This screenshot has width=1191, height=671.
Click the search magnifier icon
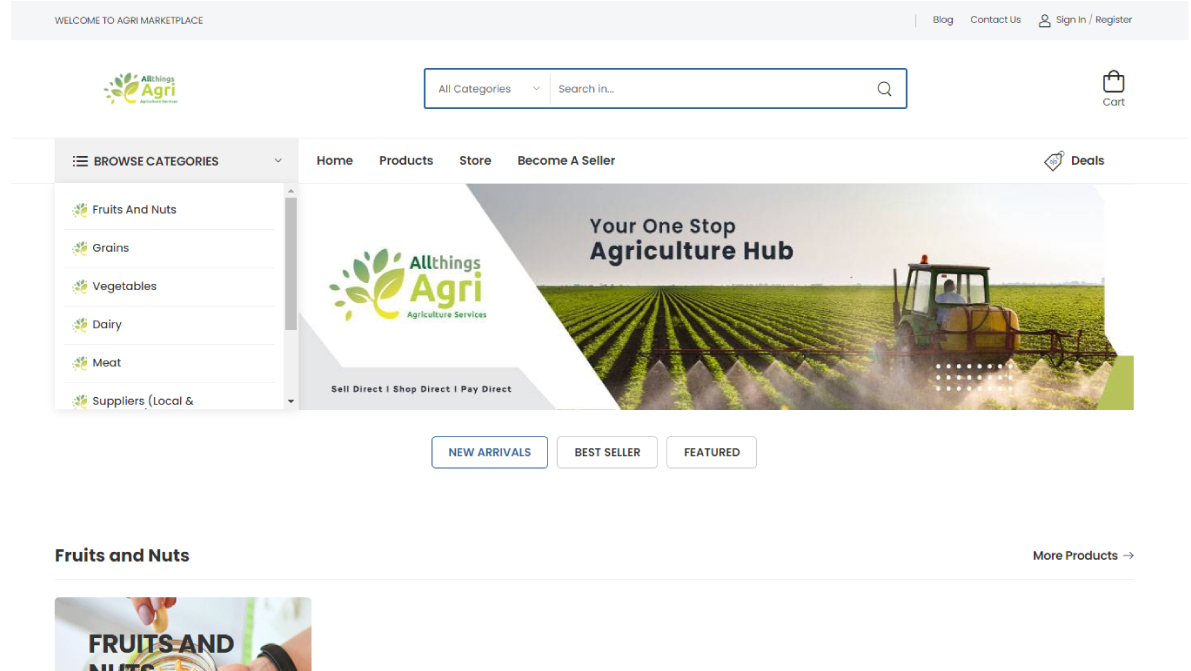pyautogui.click(x=884, y=89)
